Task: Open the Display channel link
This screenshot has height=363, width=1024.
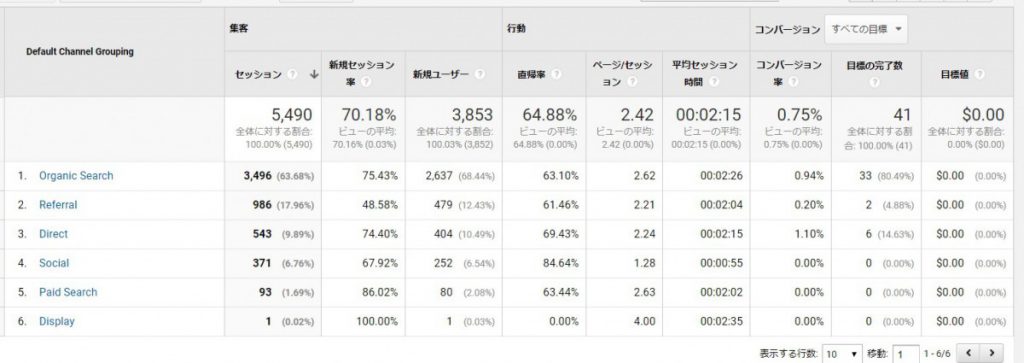Action: [x=57, y=321]
